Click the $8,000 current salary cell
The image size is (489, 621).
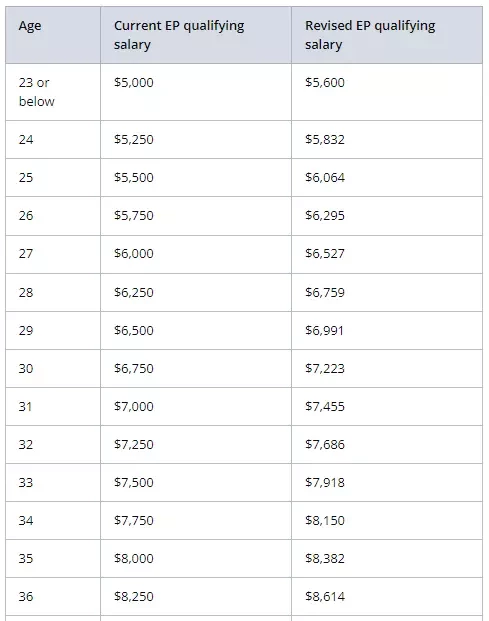pos(196,558)
